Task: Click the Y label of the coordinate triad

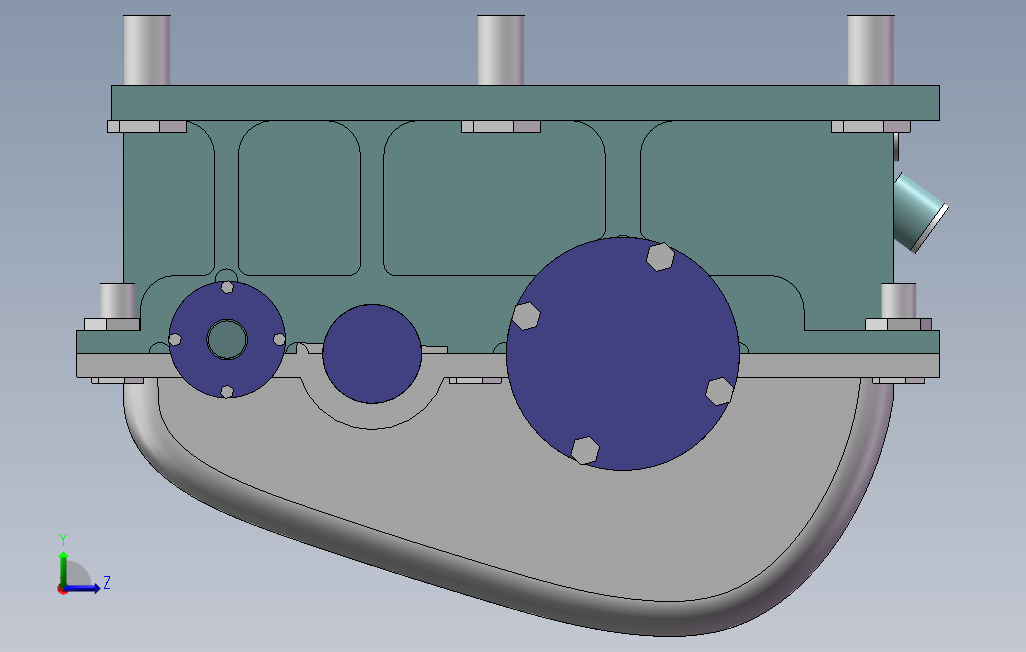Action: coord(63,540)
